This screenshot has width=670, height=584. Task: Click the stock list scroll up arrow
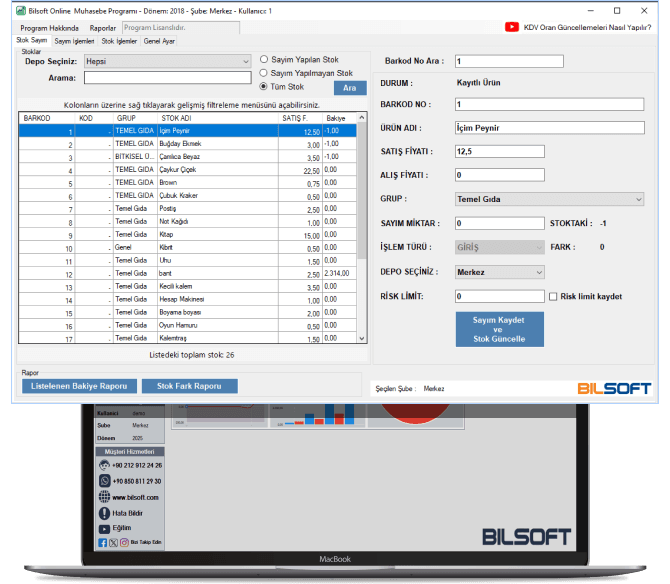point(361,117)
